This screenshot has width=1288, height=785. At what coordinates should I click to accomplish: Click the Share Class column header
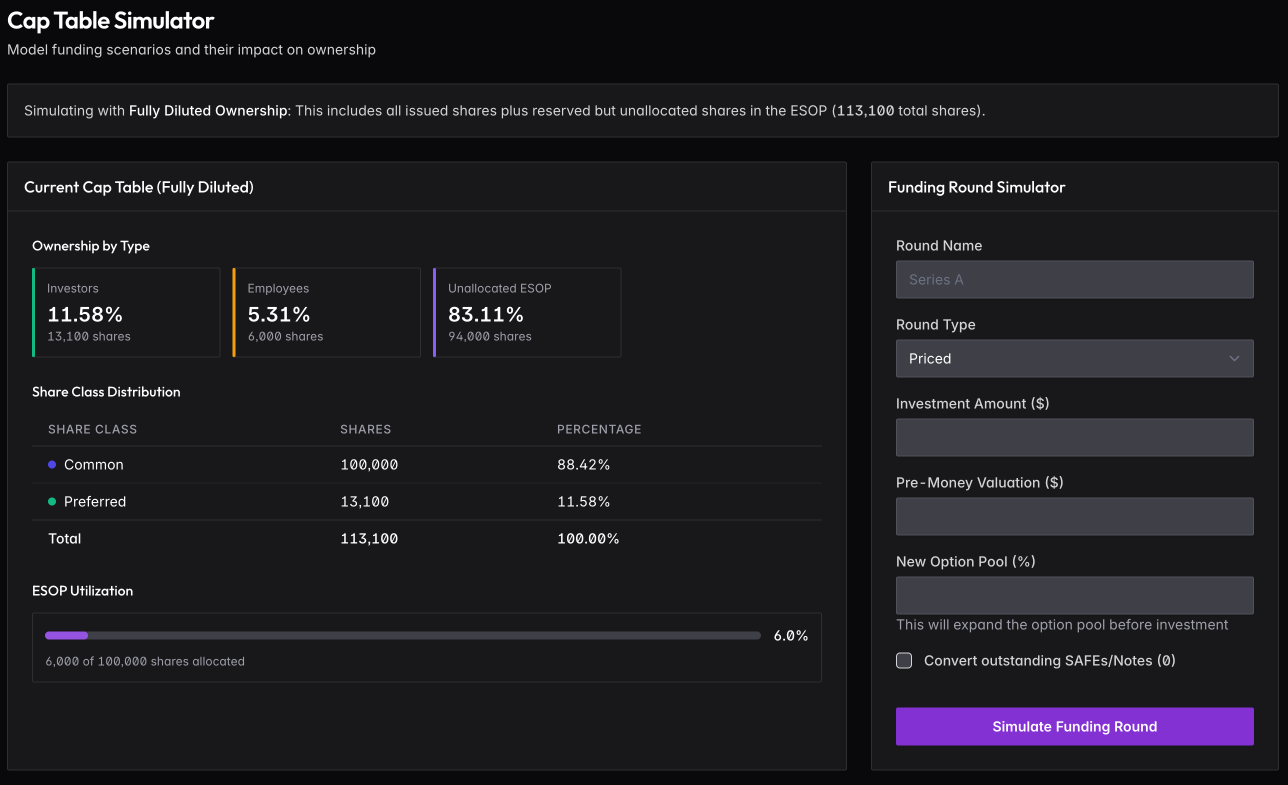pos(92,429)
